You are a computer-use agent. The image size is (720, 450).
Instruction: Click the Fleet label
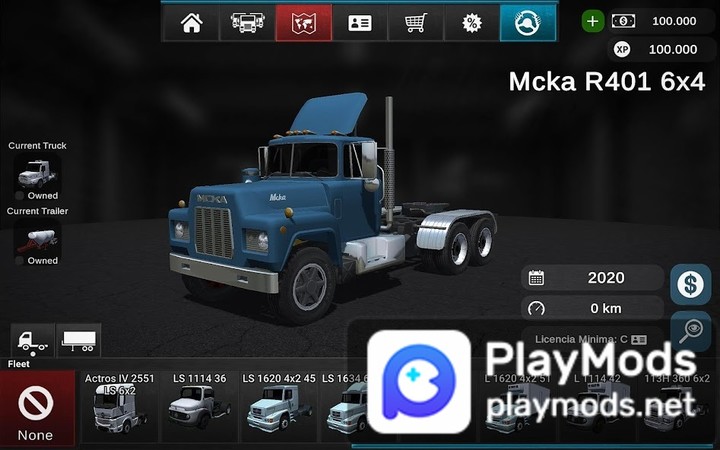coord(18,364)
